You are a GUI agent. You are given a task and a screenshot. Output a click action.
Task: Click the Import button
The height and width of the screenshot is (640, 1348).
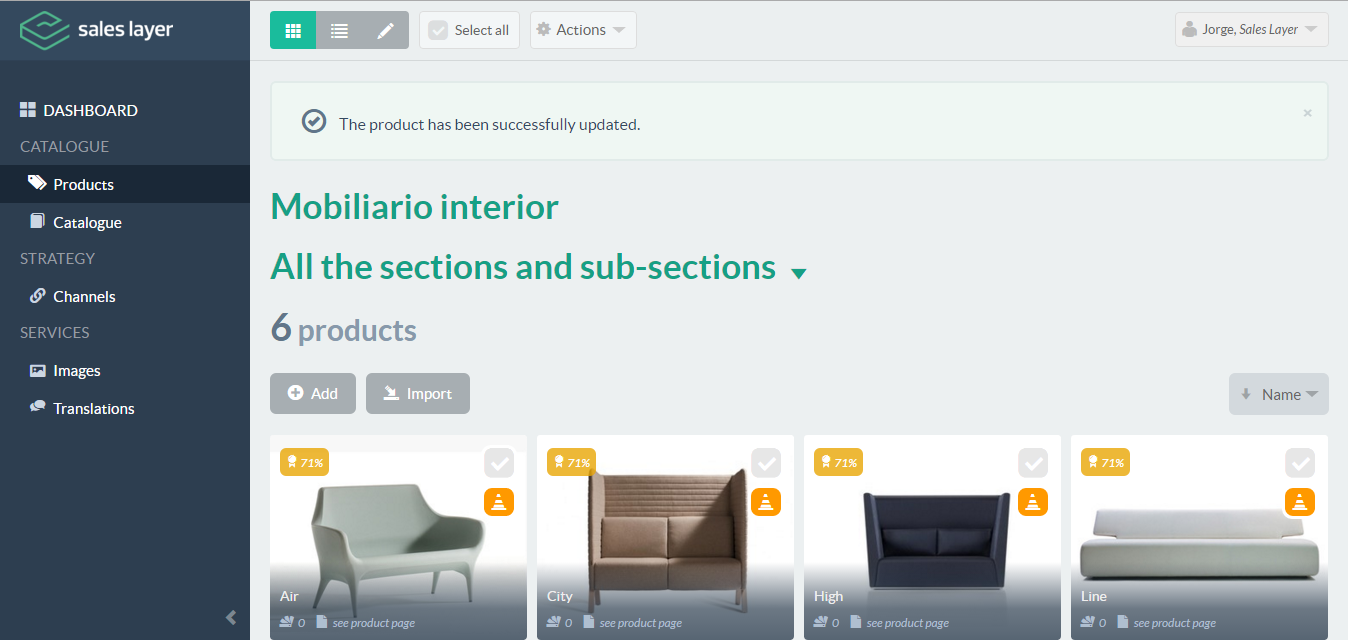pyautogui.click(x=418, y=394)
